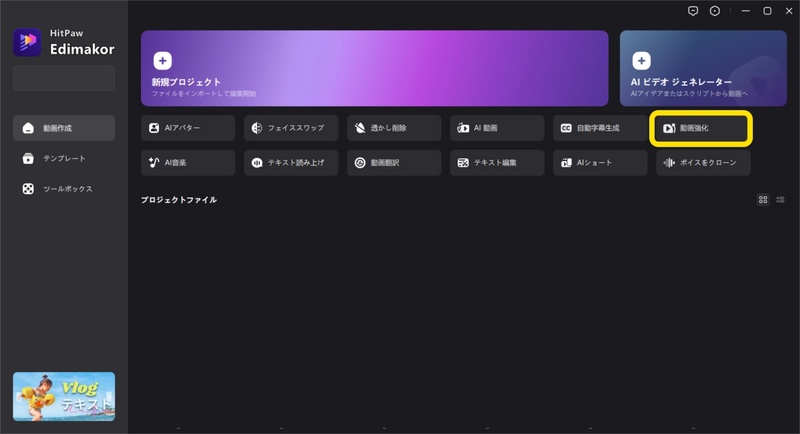Switch project files to grid view

(763, 200)
